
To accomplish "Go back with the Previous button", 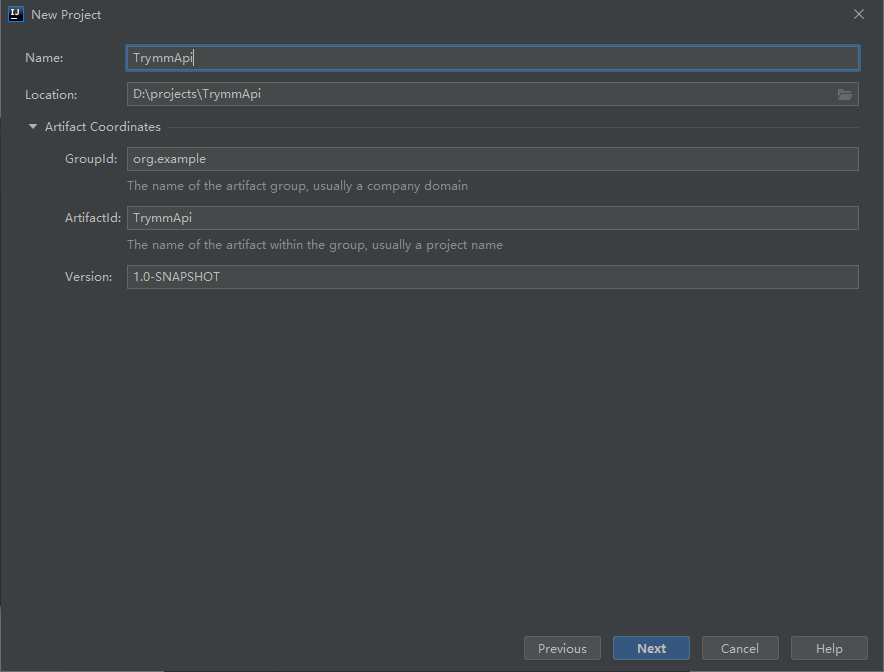I will click(x=562, y=648).
